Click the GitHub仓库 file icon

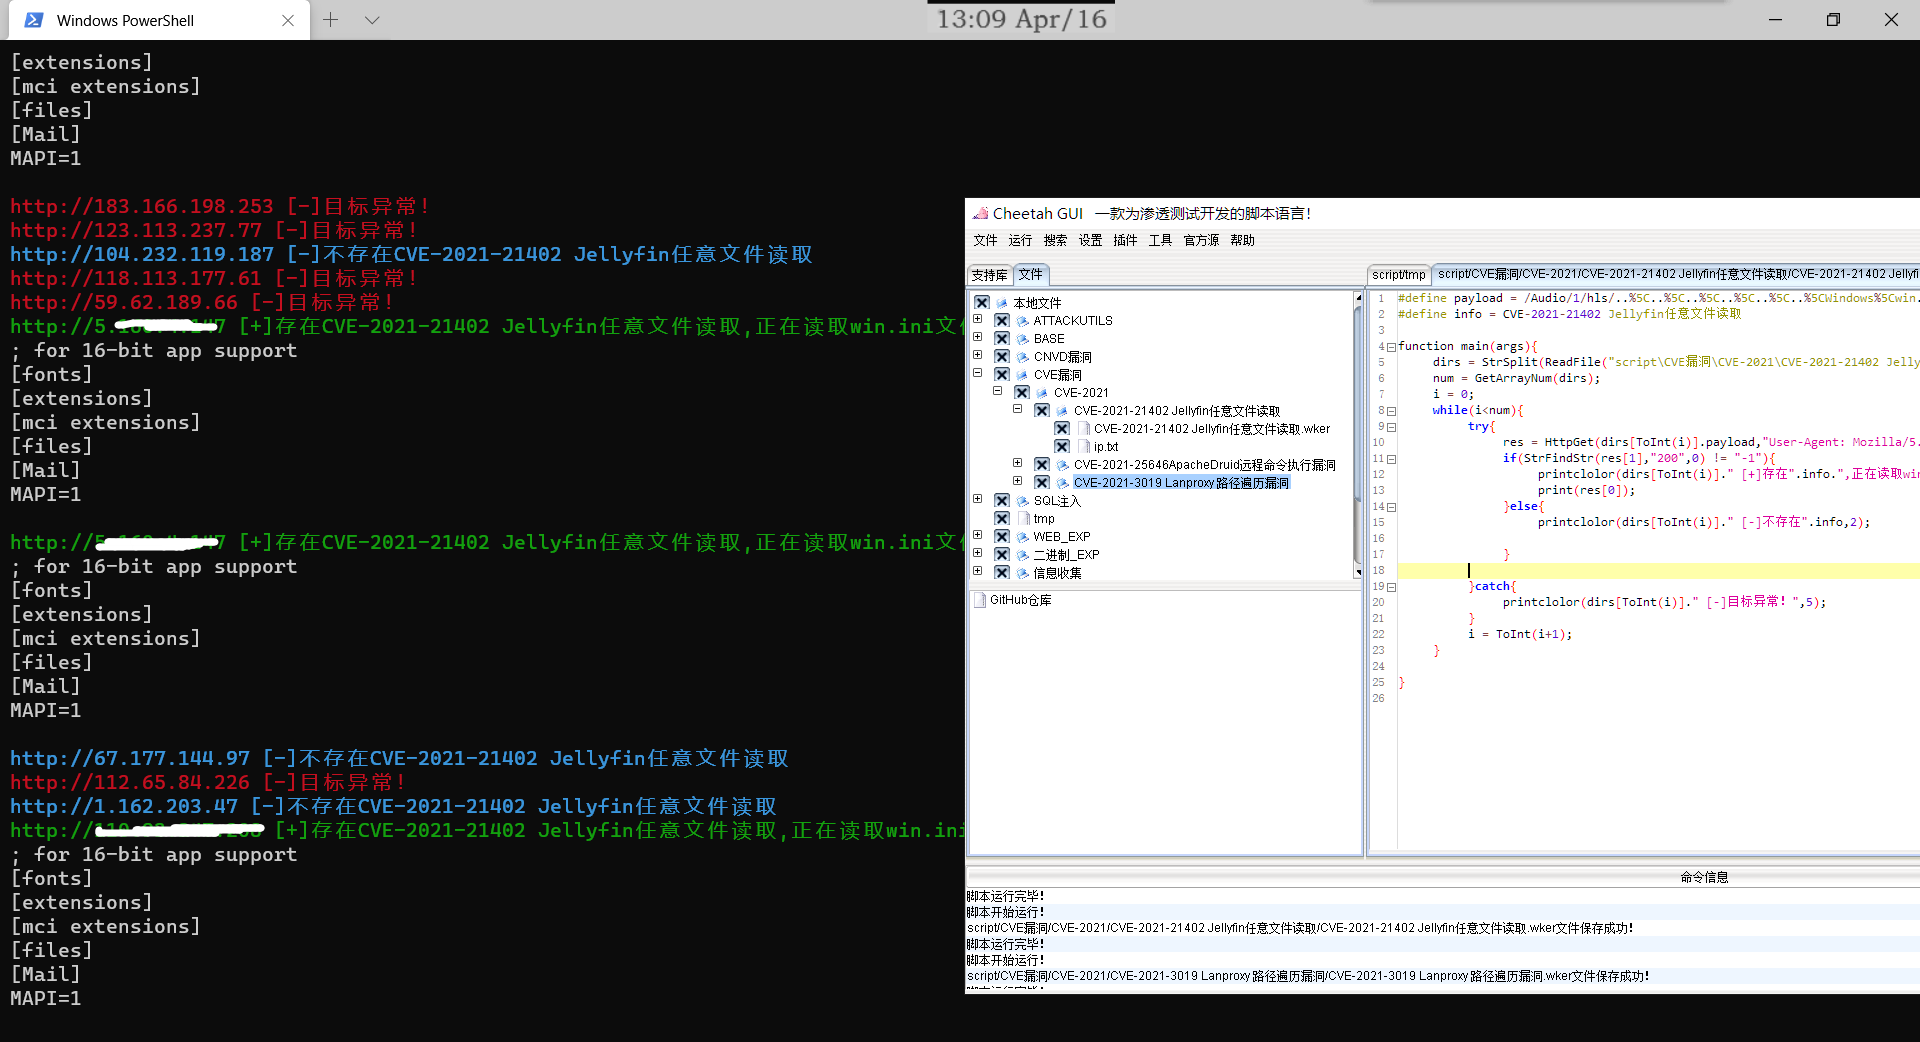pyautogui.click(x=980, y=600)
